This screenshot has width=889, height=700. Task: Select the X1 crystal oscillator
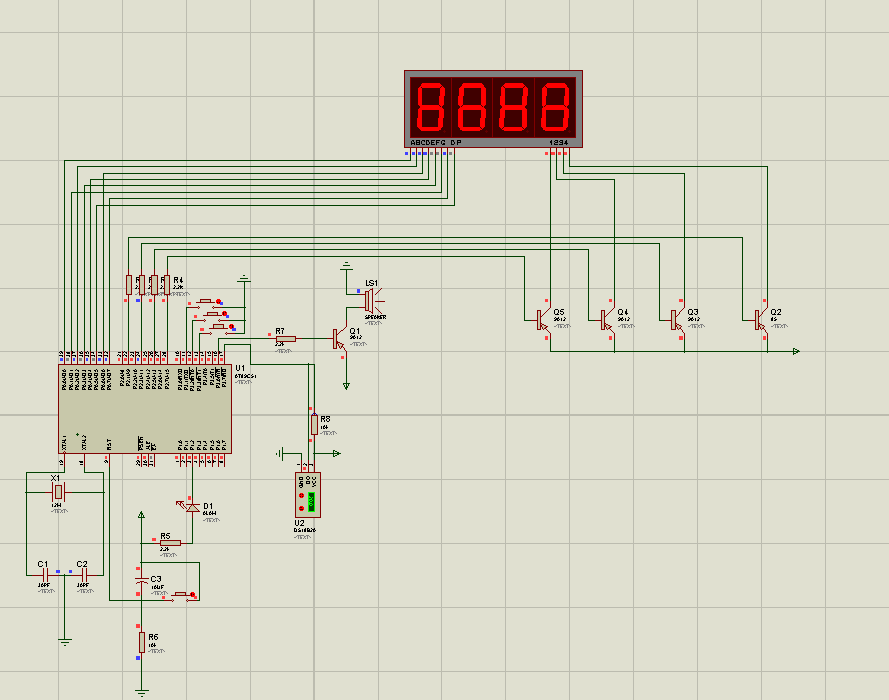click(58, 492)
